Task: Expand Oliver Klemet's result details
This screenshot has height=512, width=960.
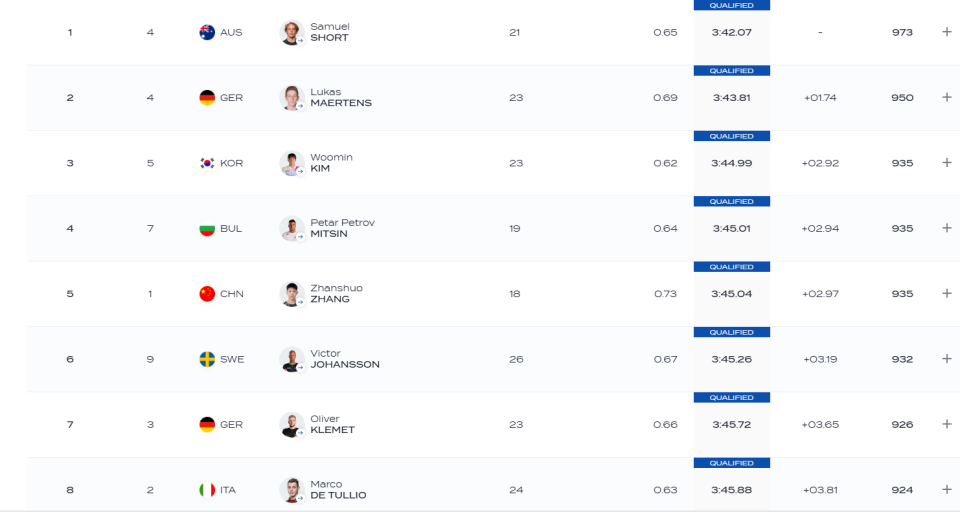Action: [x=947, y=424]
